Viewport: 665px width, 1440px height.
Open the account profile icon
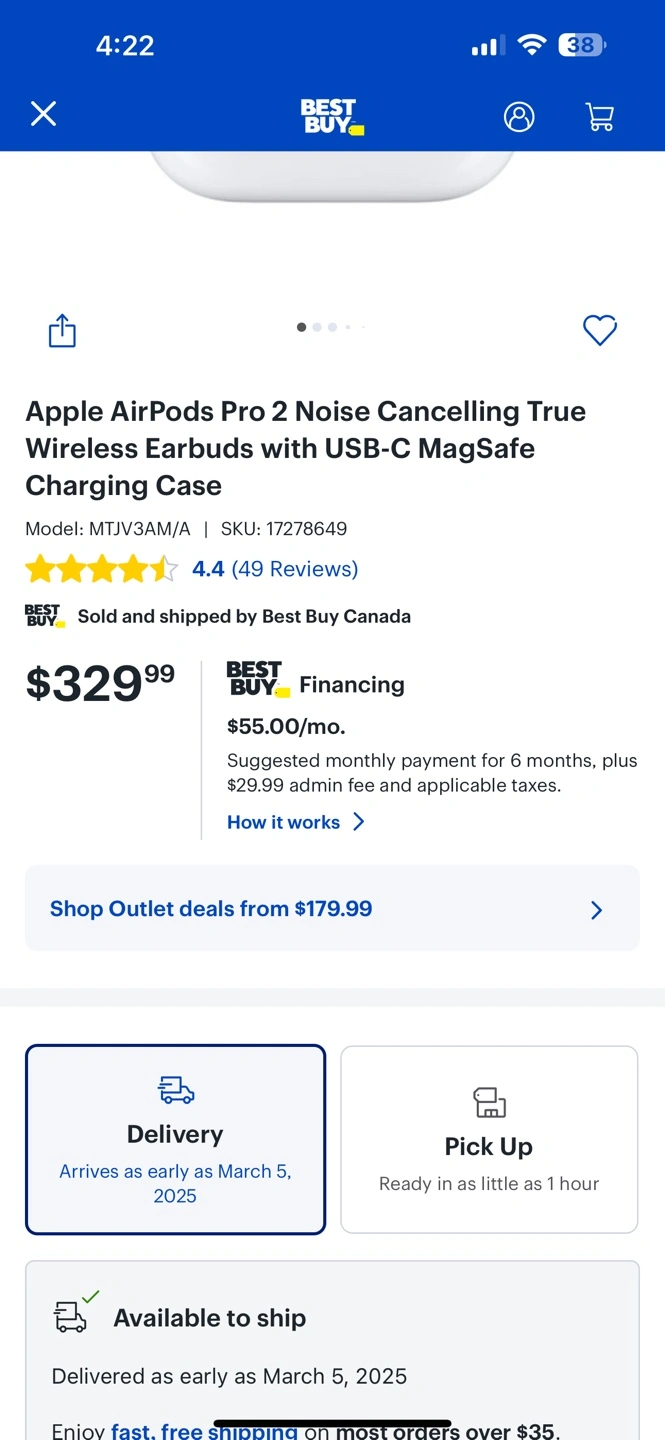point(519,116)
